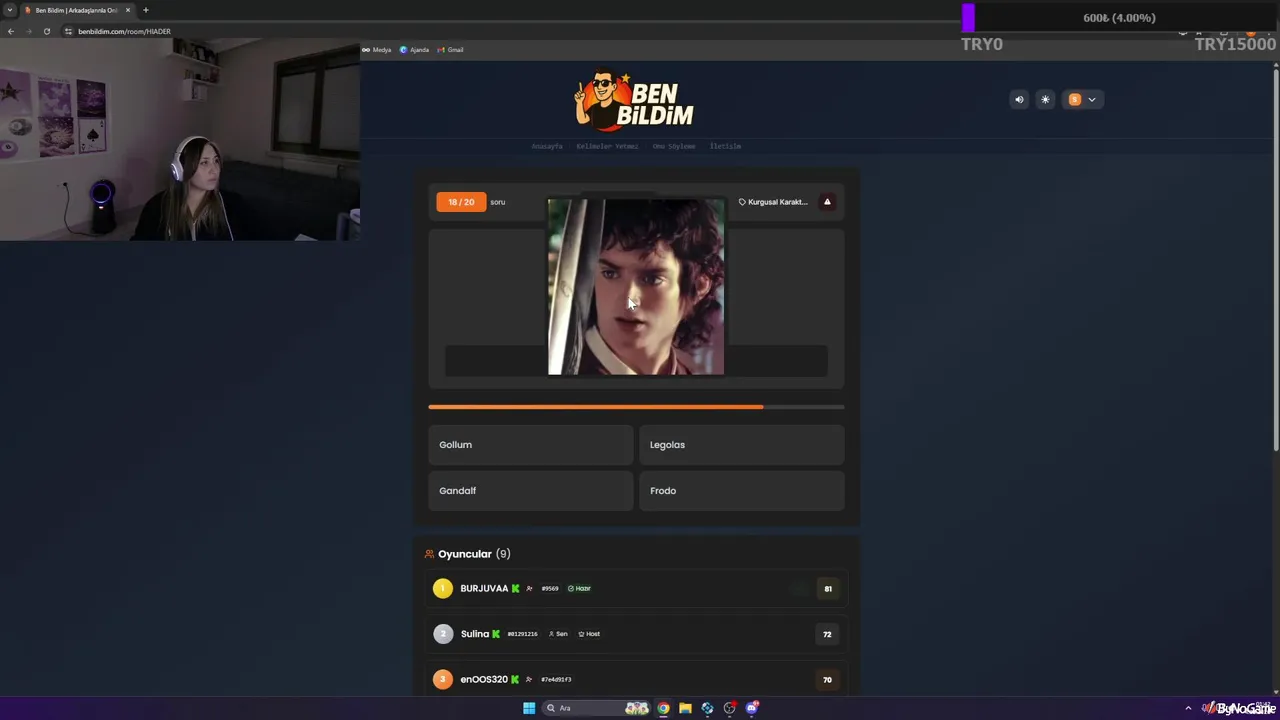
Task: Click the Ben Bildim logo
Action: coord(634,100)
